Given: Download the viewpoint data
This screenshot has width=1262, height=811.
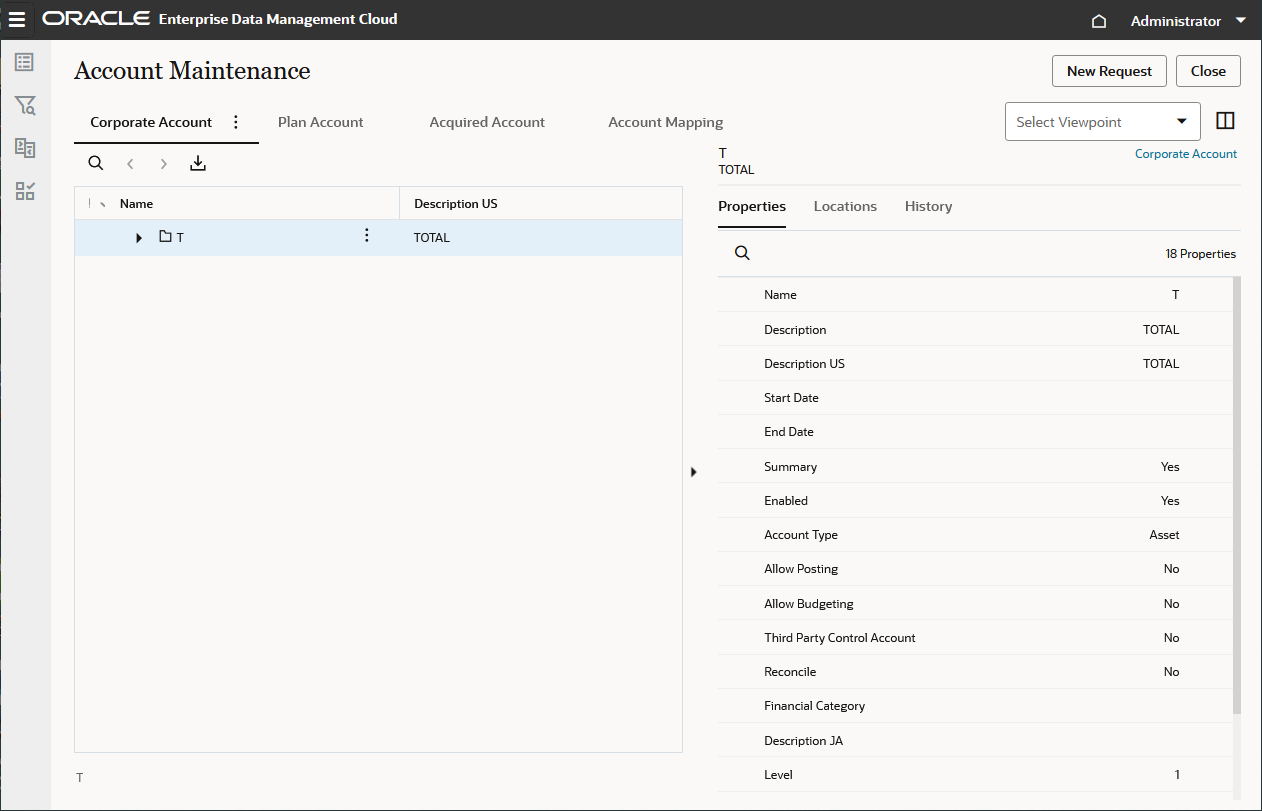Looking at the screenshot, I should (198, 163).
